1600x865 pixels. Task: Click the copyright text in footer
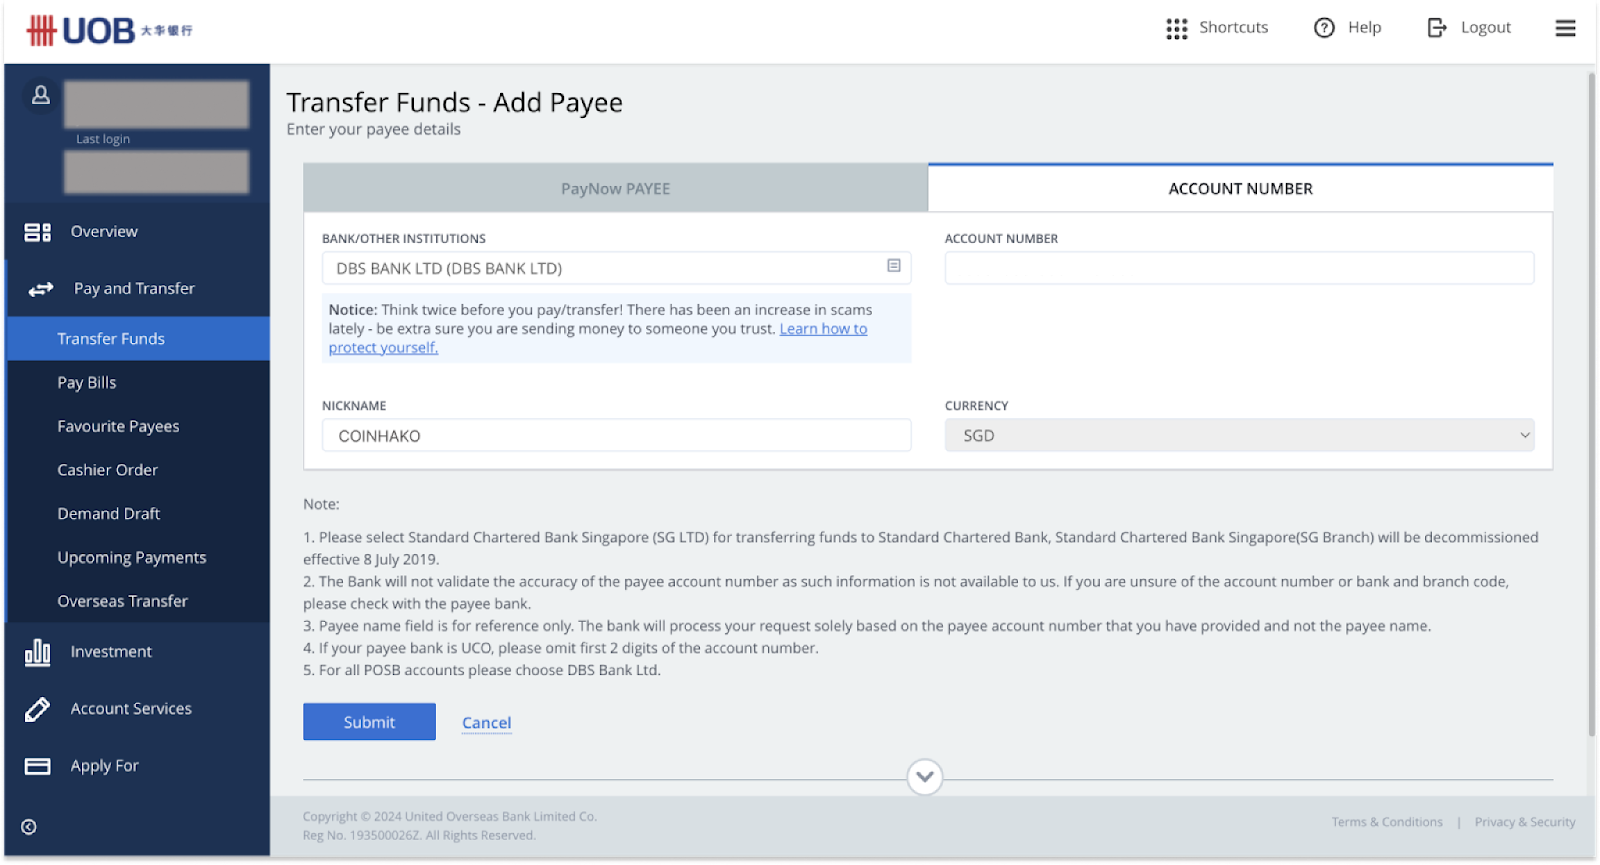tap(450, 826)
